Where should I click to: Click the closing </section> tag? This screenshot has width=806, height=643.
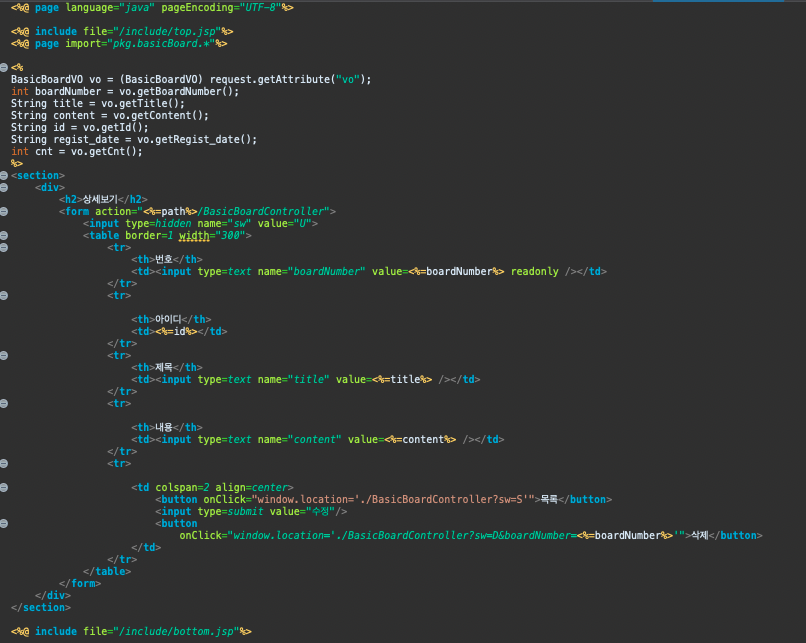[x=41, y=608]
